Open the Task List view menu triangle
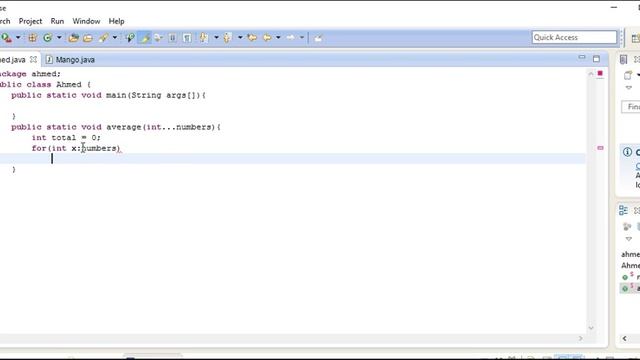640x360 pixels. tap(629, 88)
